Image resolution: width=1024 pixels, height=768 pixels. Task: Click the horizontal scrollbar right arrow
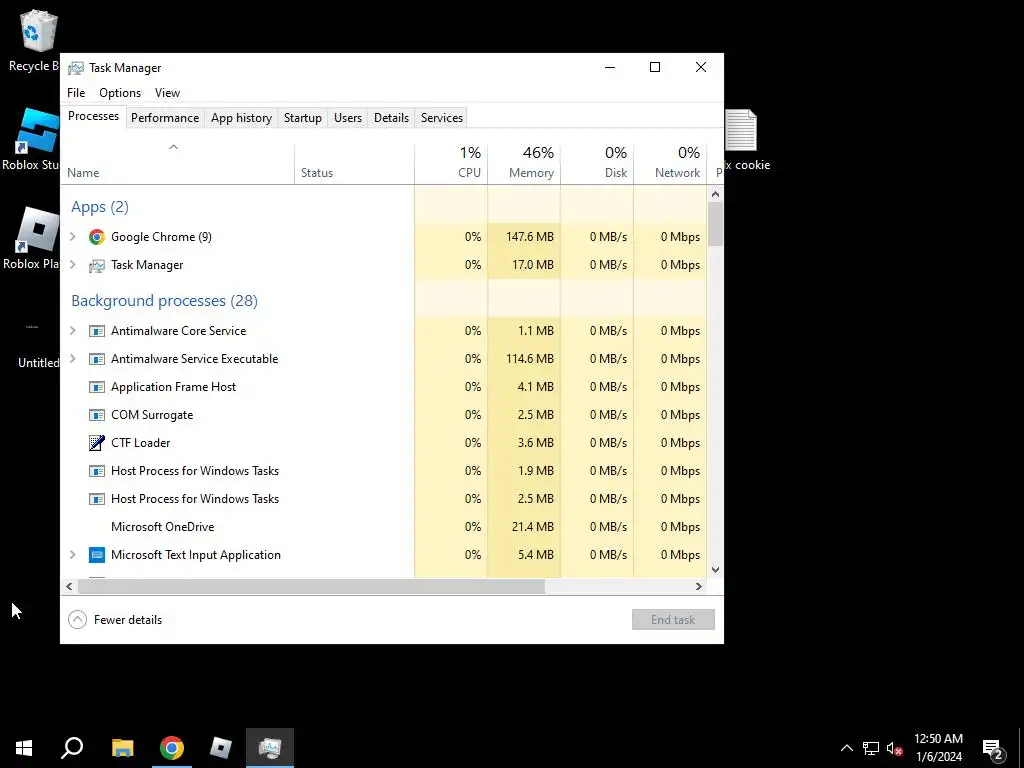coord(699,586)
